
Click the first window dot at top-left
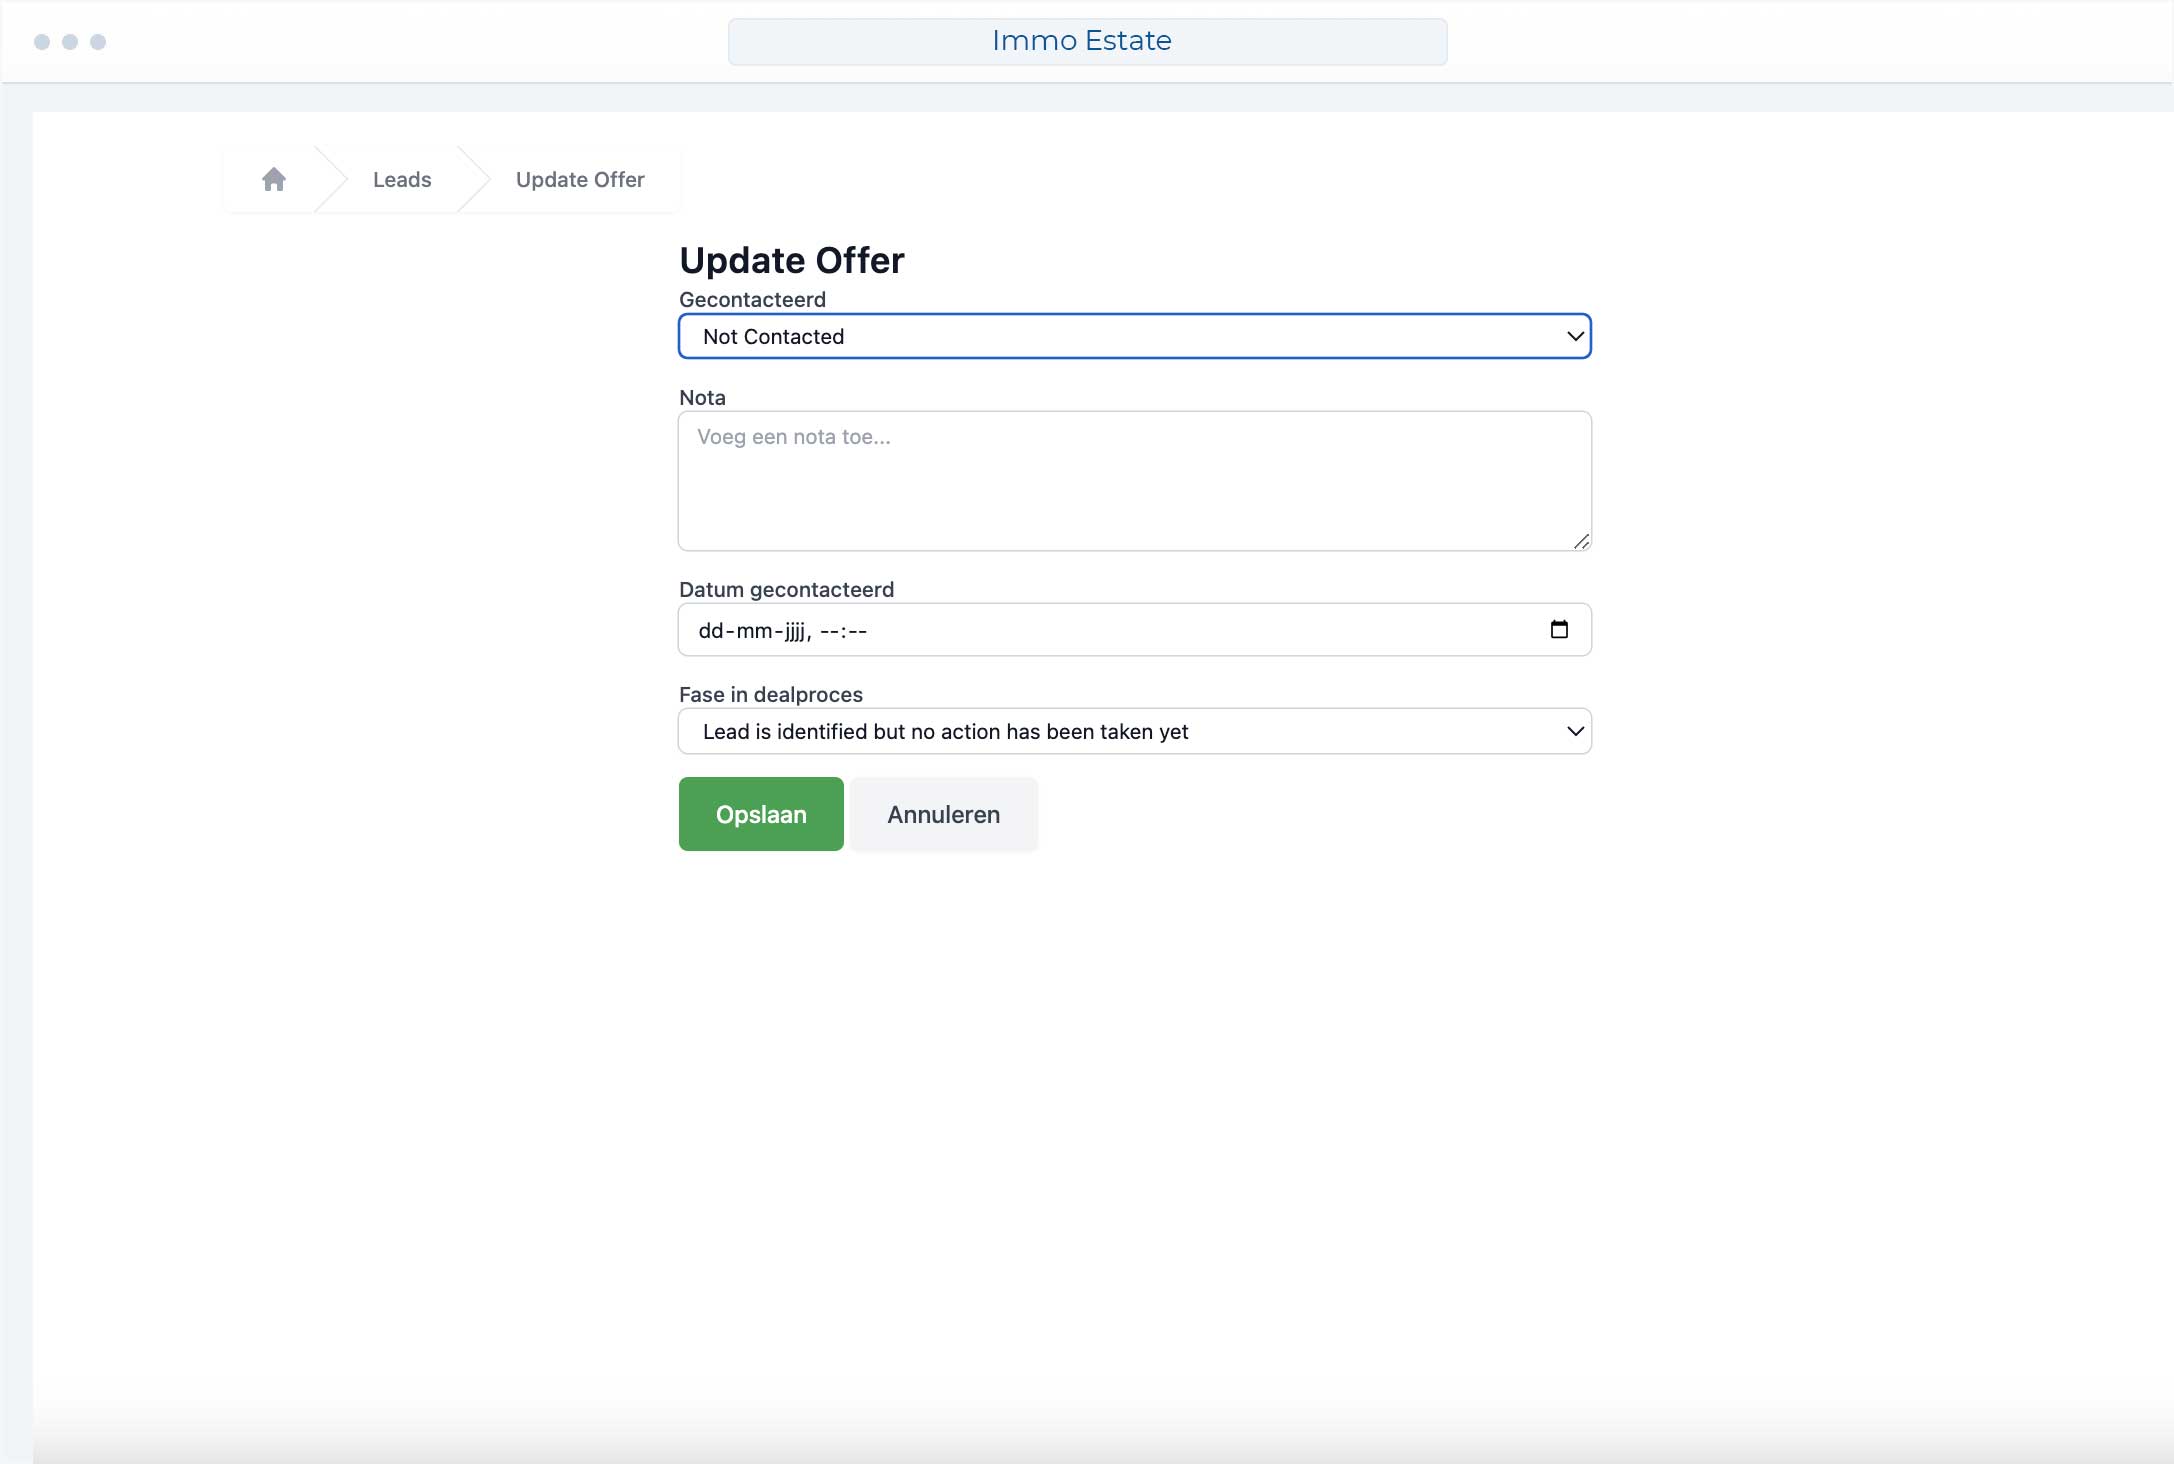[x=42, y=42]
